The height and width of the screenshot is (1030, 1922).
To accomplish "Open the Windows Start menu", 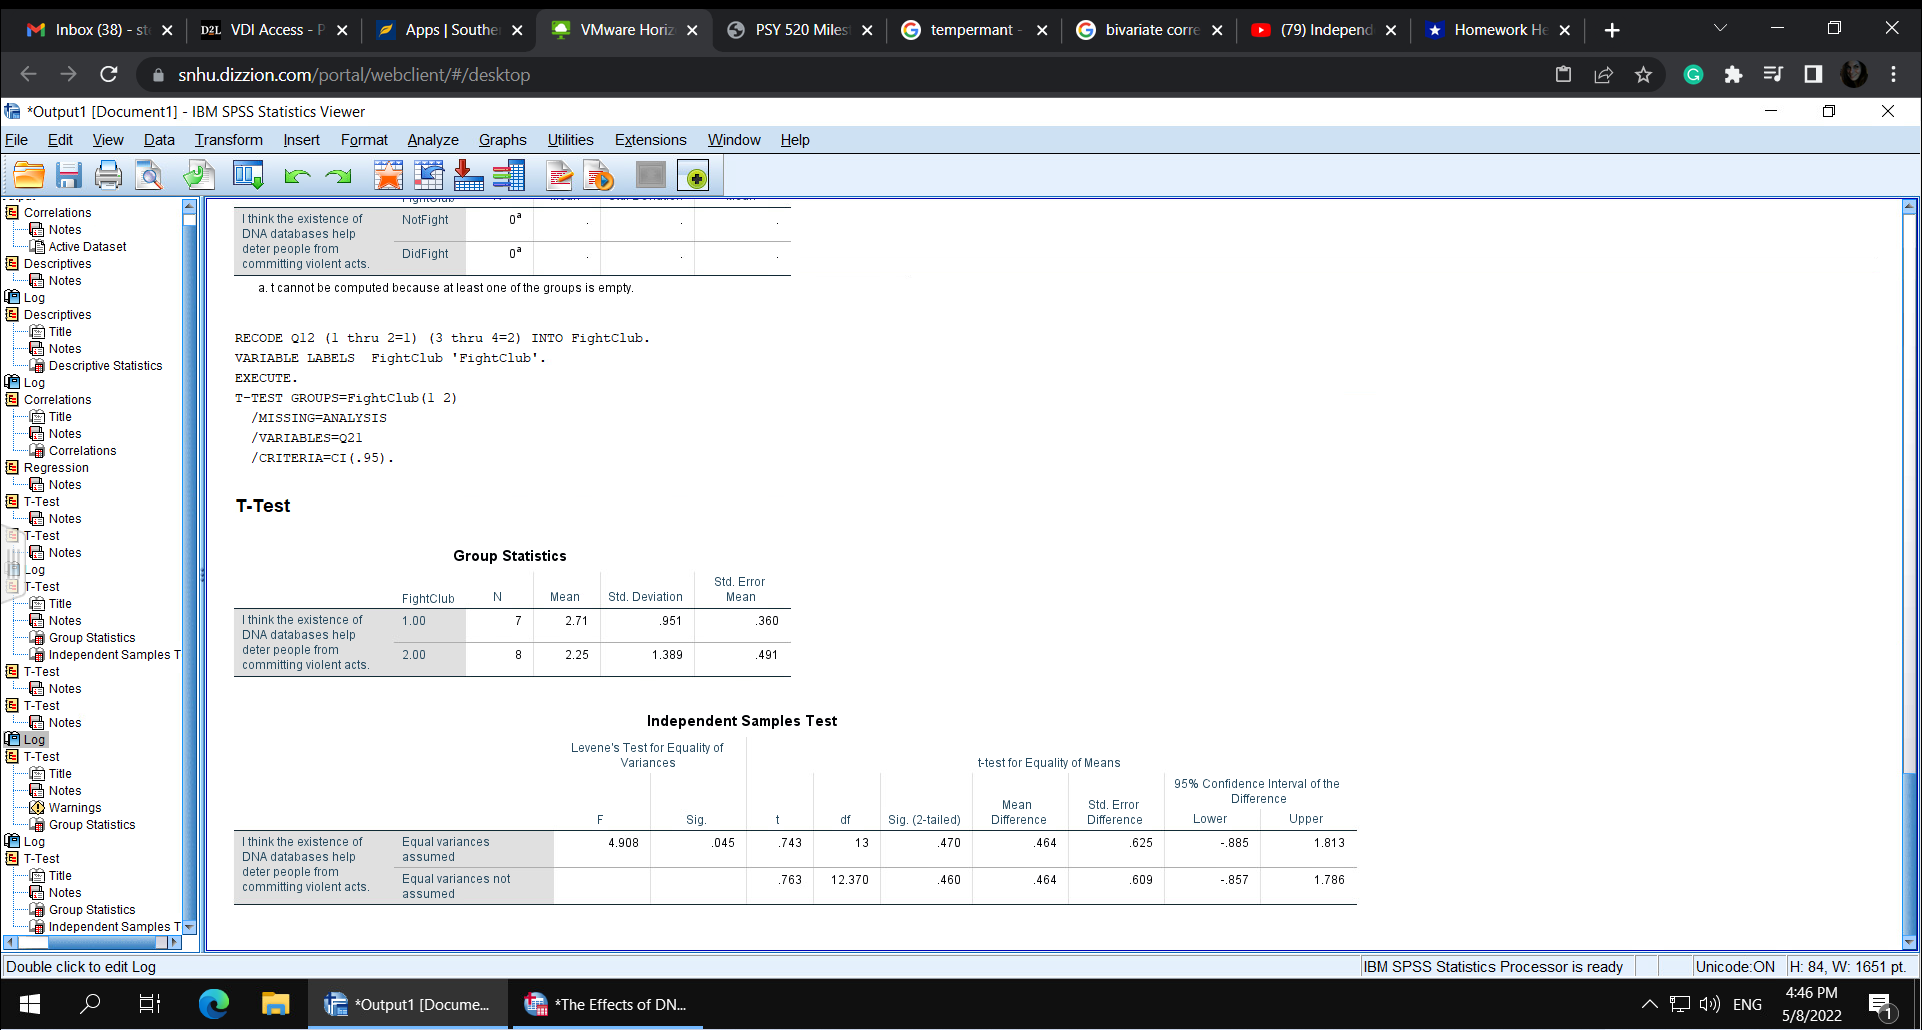I will tap(30, 1004).
